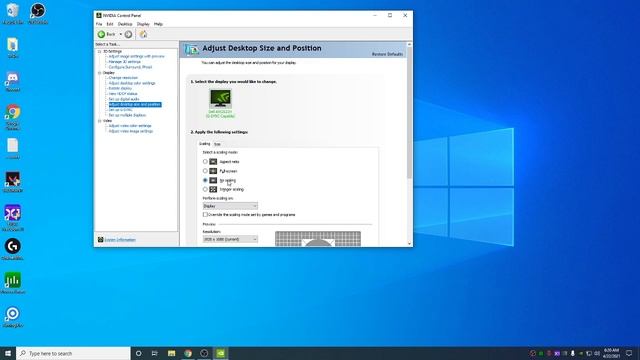This screenshot has height=360, width=640.
Task: Open Adjust video color settings task
Action: [x=130, y=126]
